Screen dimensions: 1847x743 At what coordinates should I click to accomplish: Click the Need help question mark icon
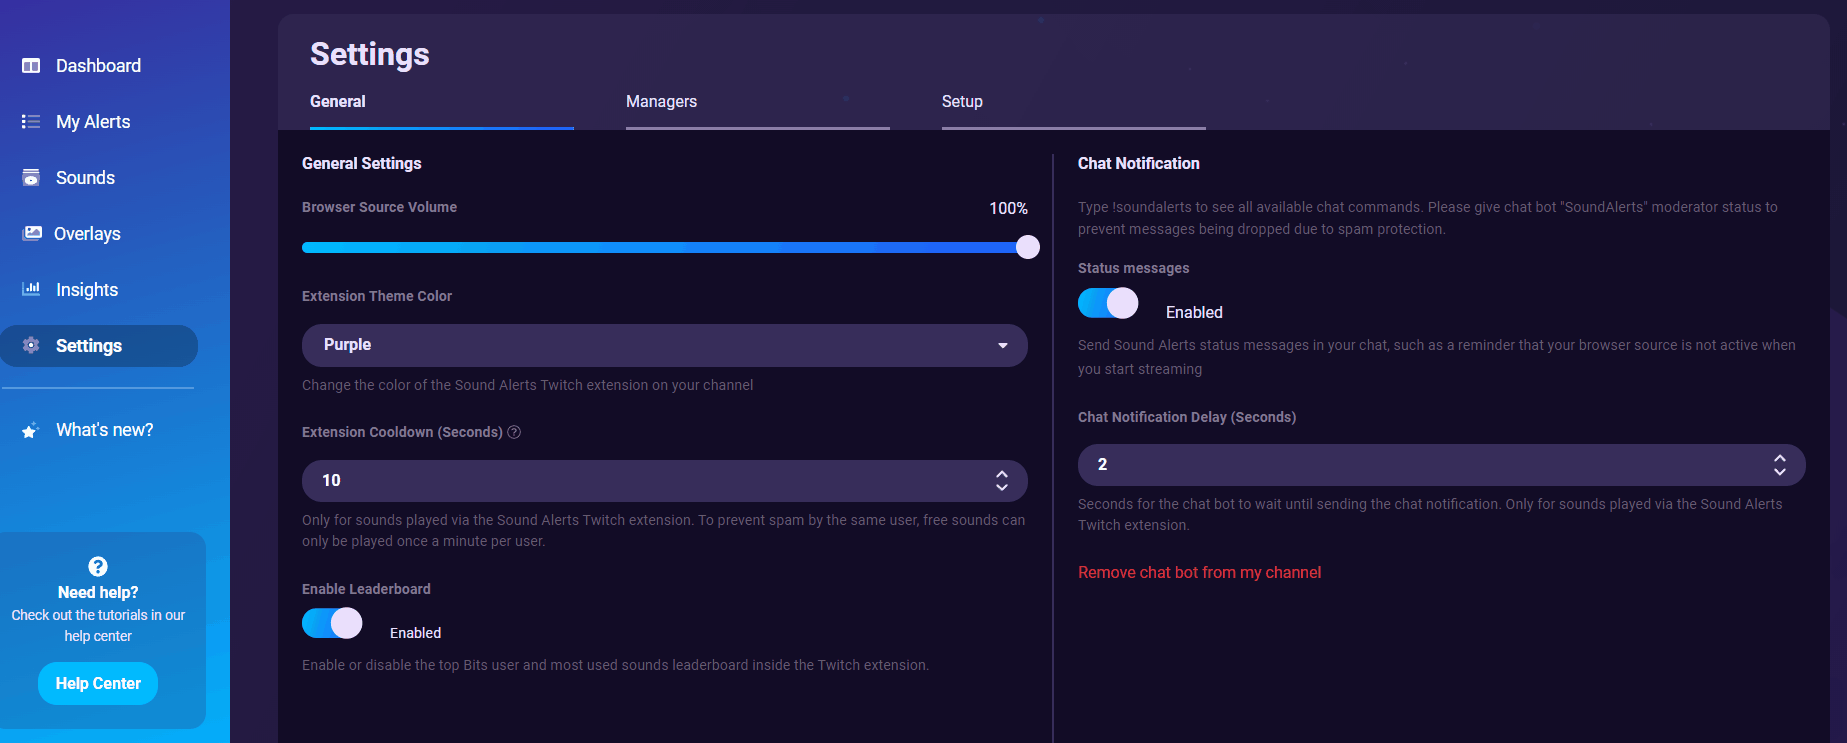click(x=98, y=566)
